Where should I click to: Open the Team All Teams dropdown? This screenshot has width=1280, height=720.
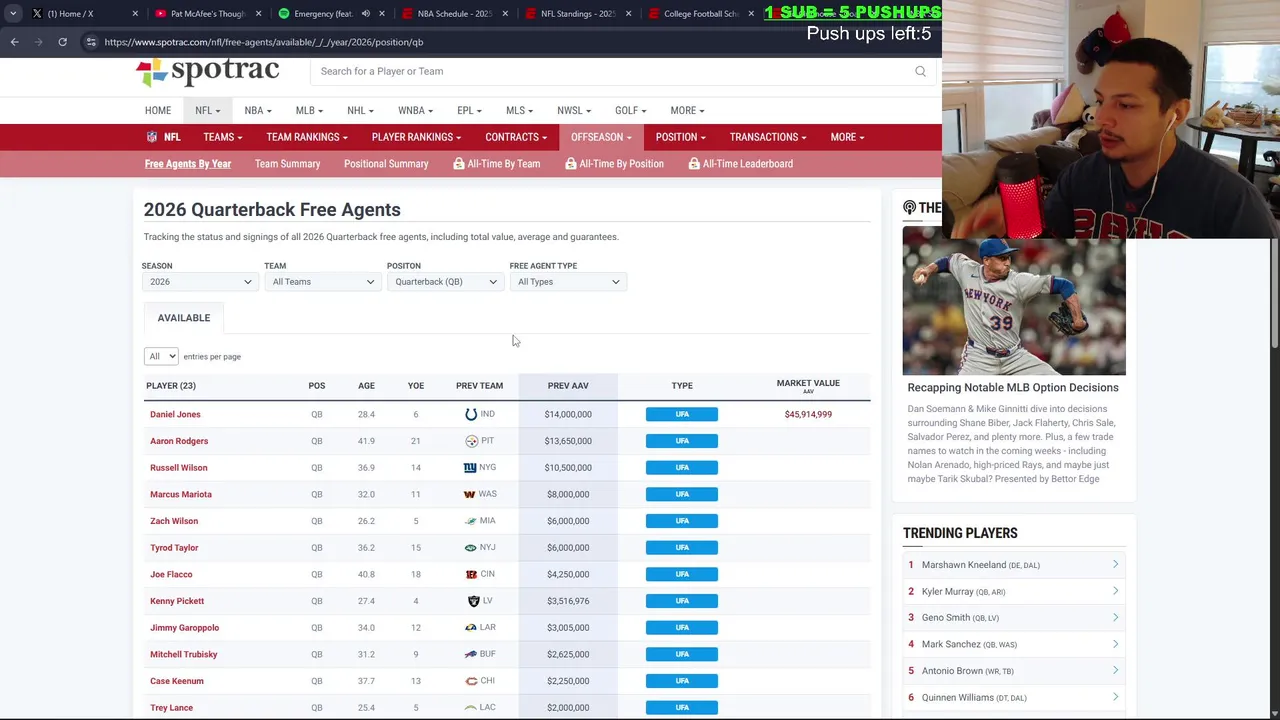click(322, 282)
